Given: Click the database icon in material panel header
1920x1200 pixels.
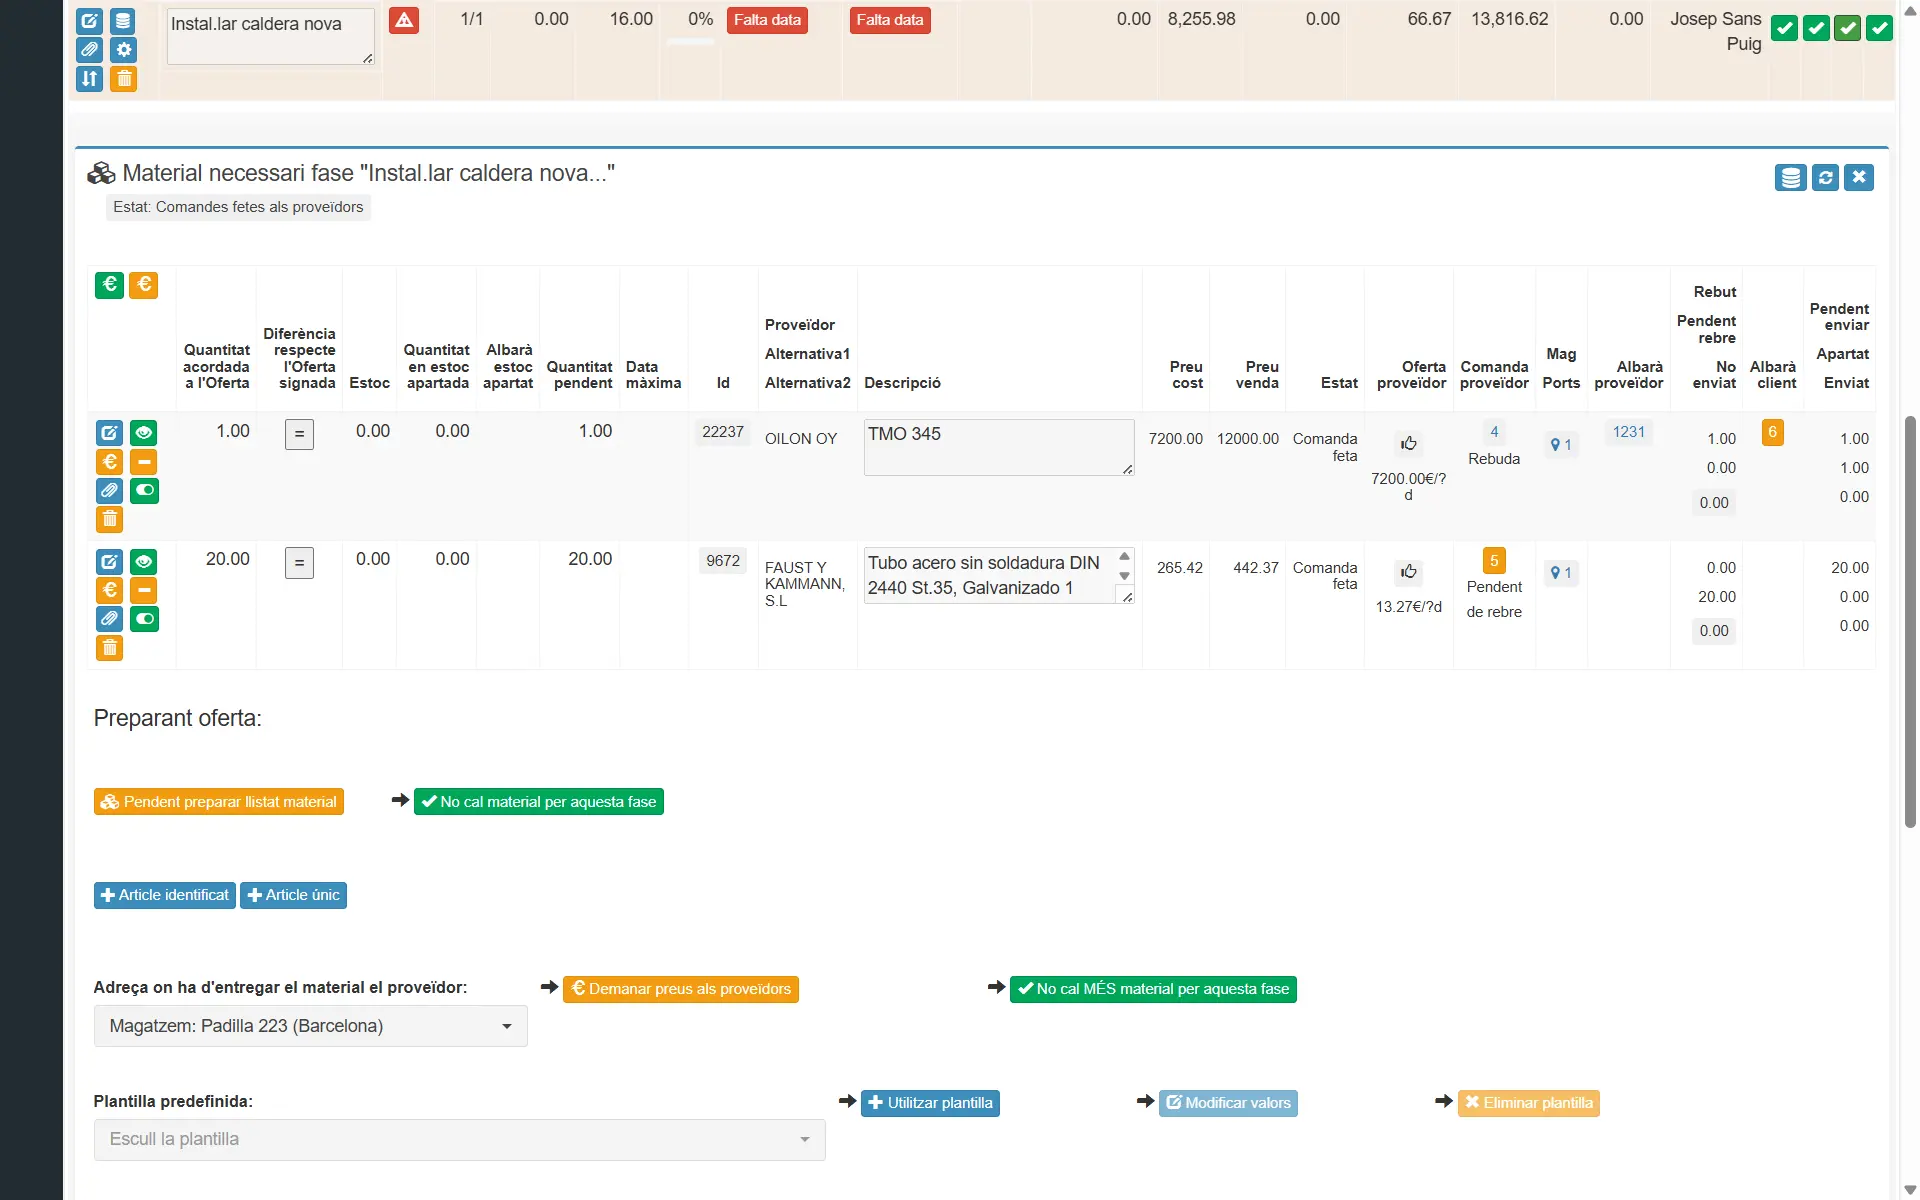Looking at the screenshot, I should click(1790, 177).
